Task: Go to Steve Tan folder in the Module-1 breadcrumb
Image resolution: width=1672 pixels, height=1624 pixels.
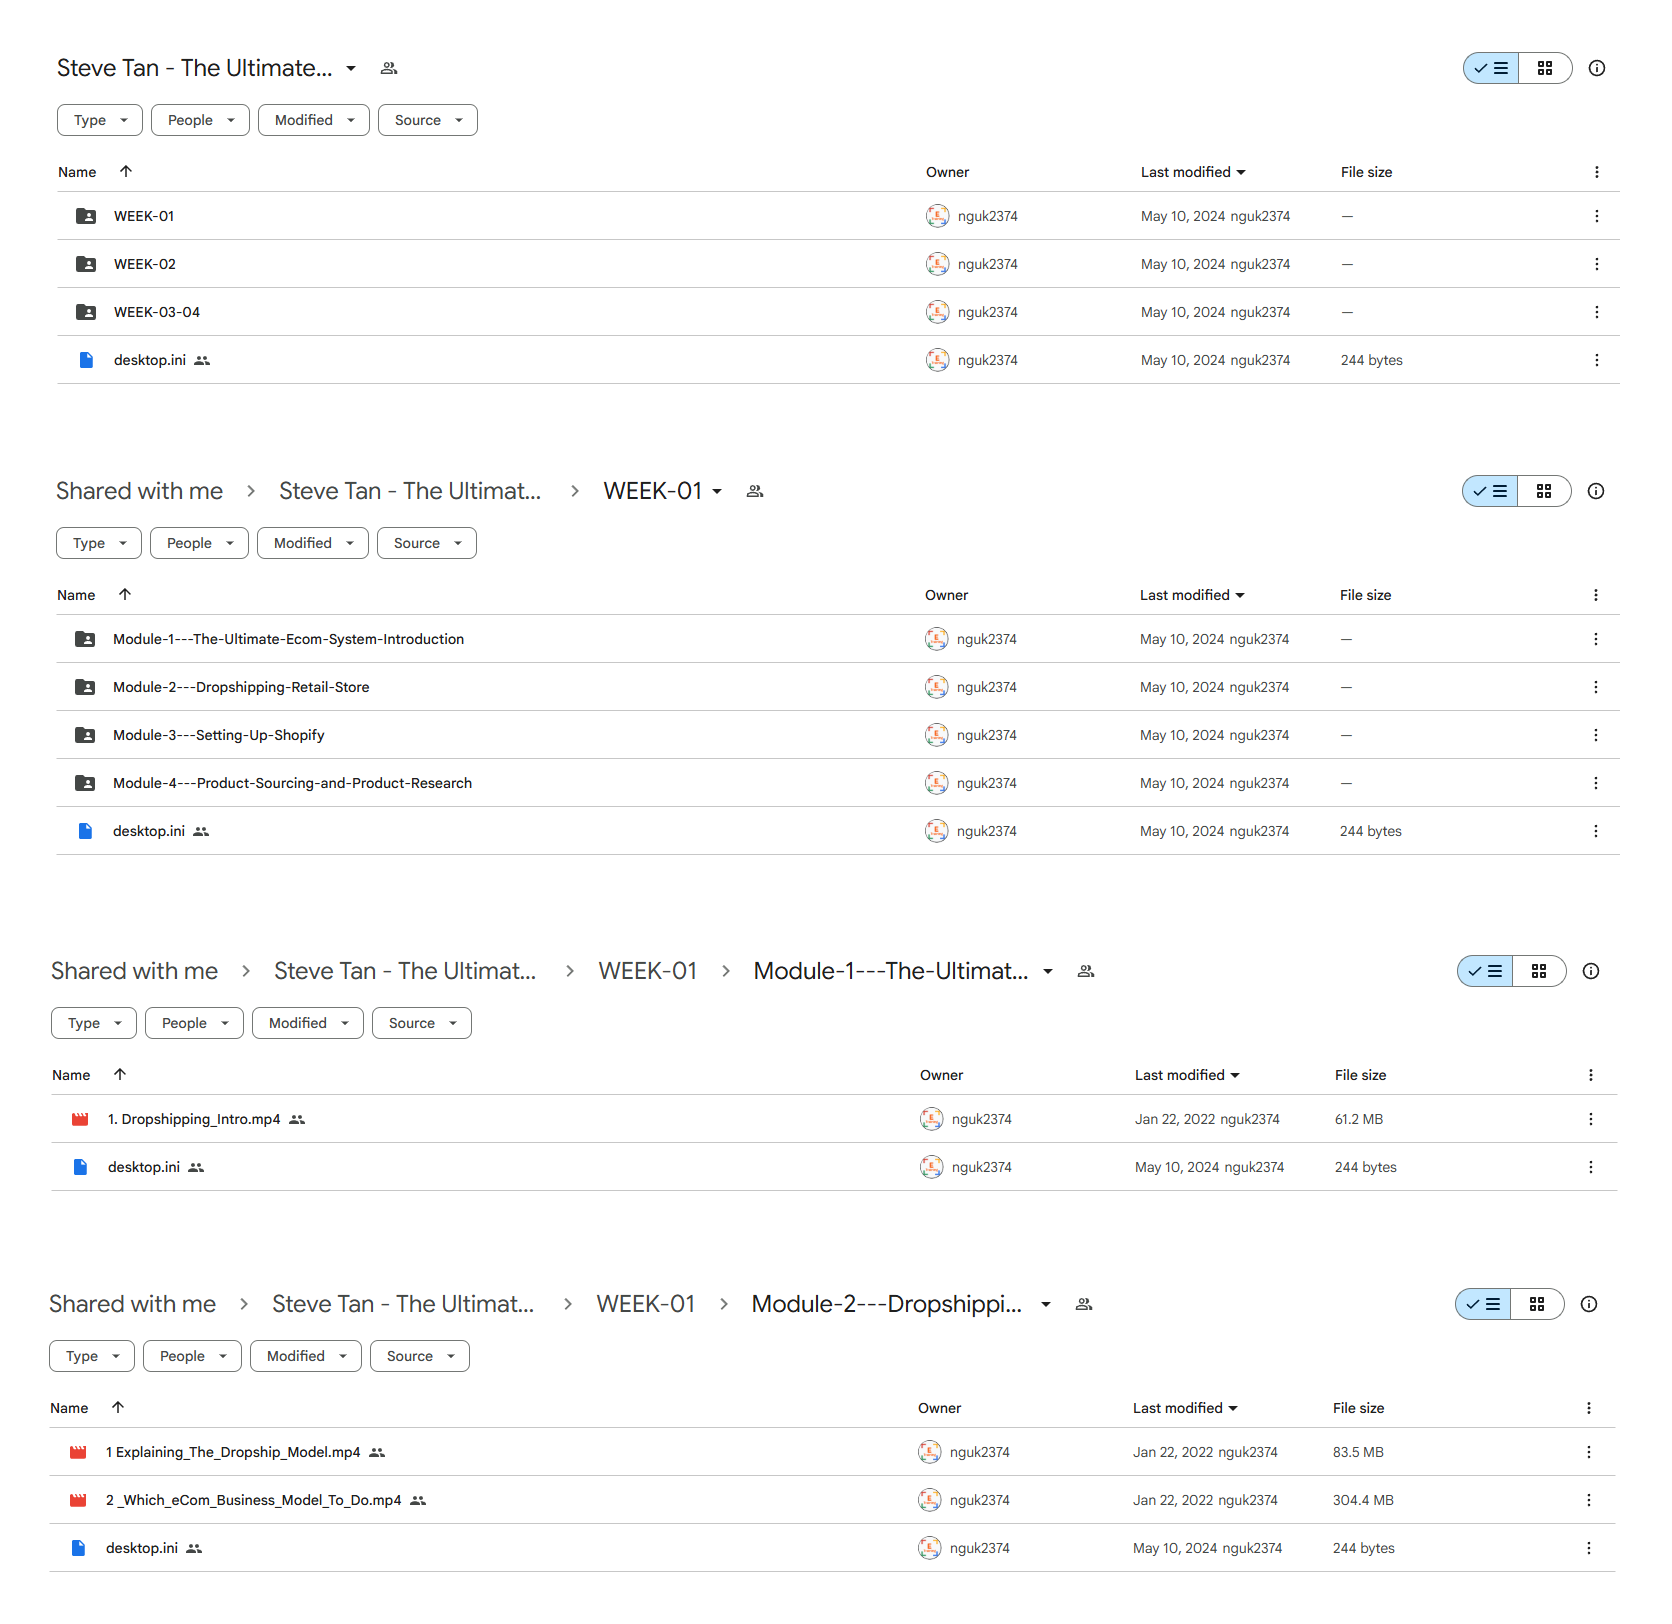Action: pos(405,971)
